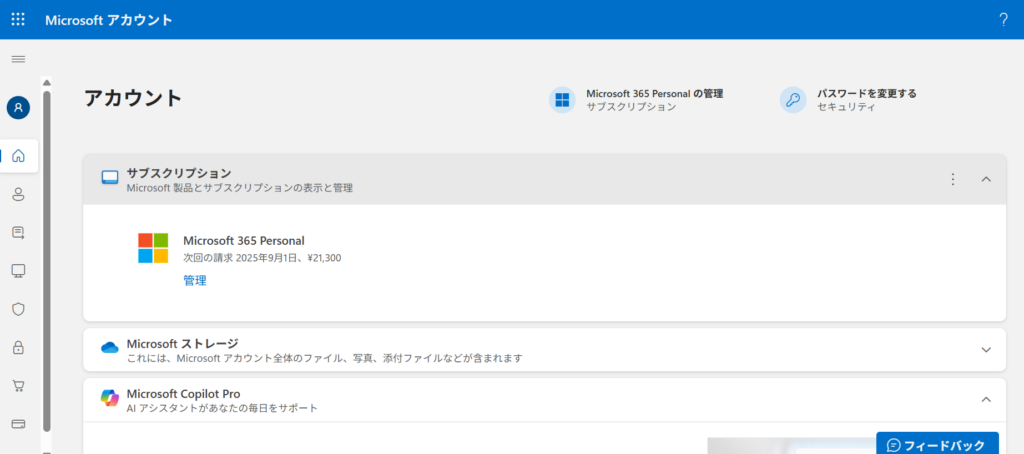The width and height of the screenshot is (1024, 454).
Task: Click the scrollbar up arrow
Action: tap(46, 82)
